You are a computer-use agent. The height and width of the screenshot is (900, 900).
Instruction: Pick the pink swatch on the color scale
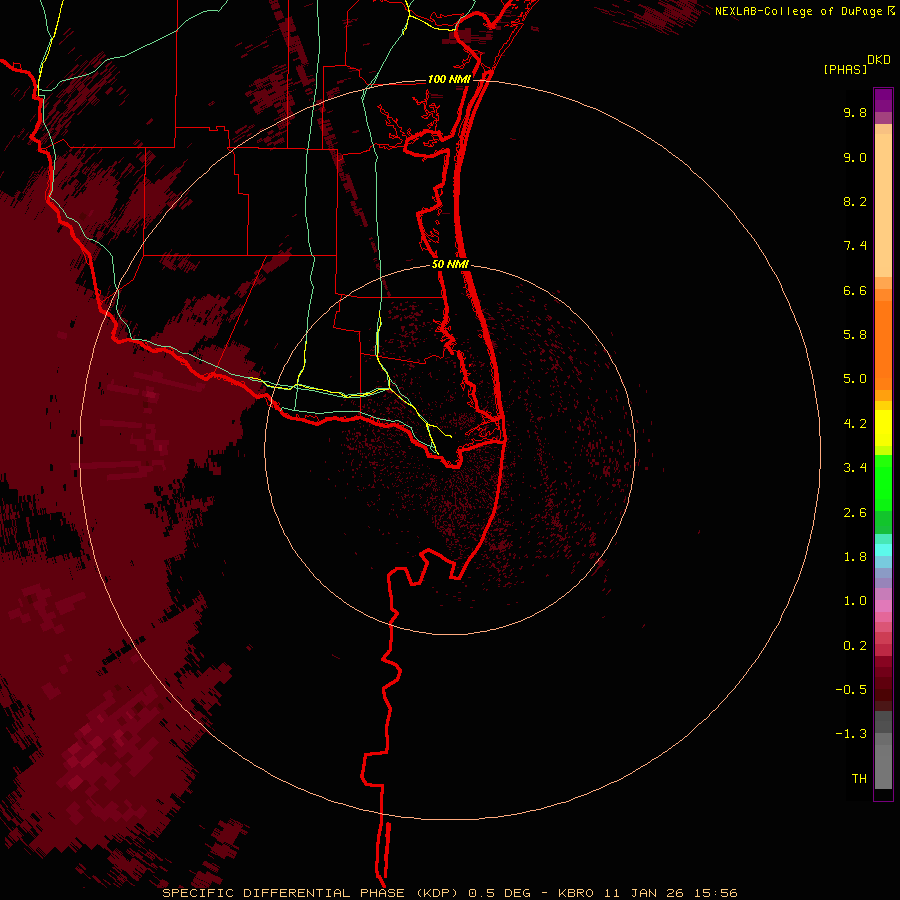(x=883, y=606)
